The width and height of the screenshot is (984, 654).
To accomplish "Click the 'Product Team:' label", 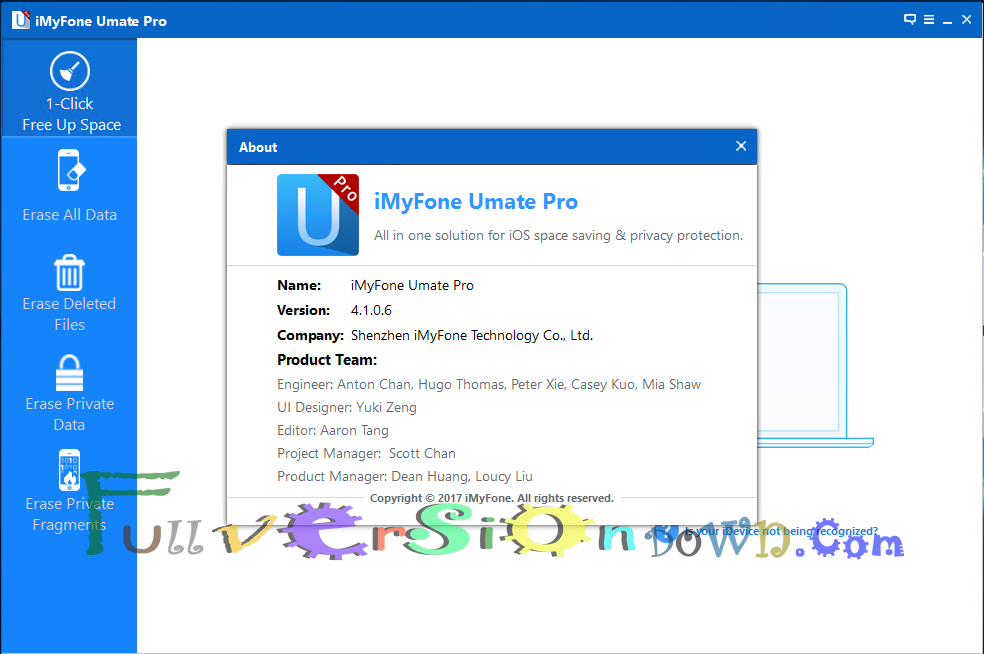I will pos(327,360).
